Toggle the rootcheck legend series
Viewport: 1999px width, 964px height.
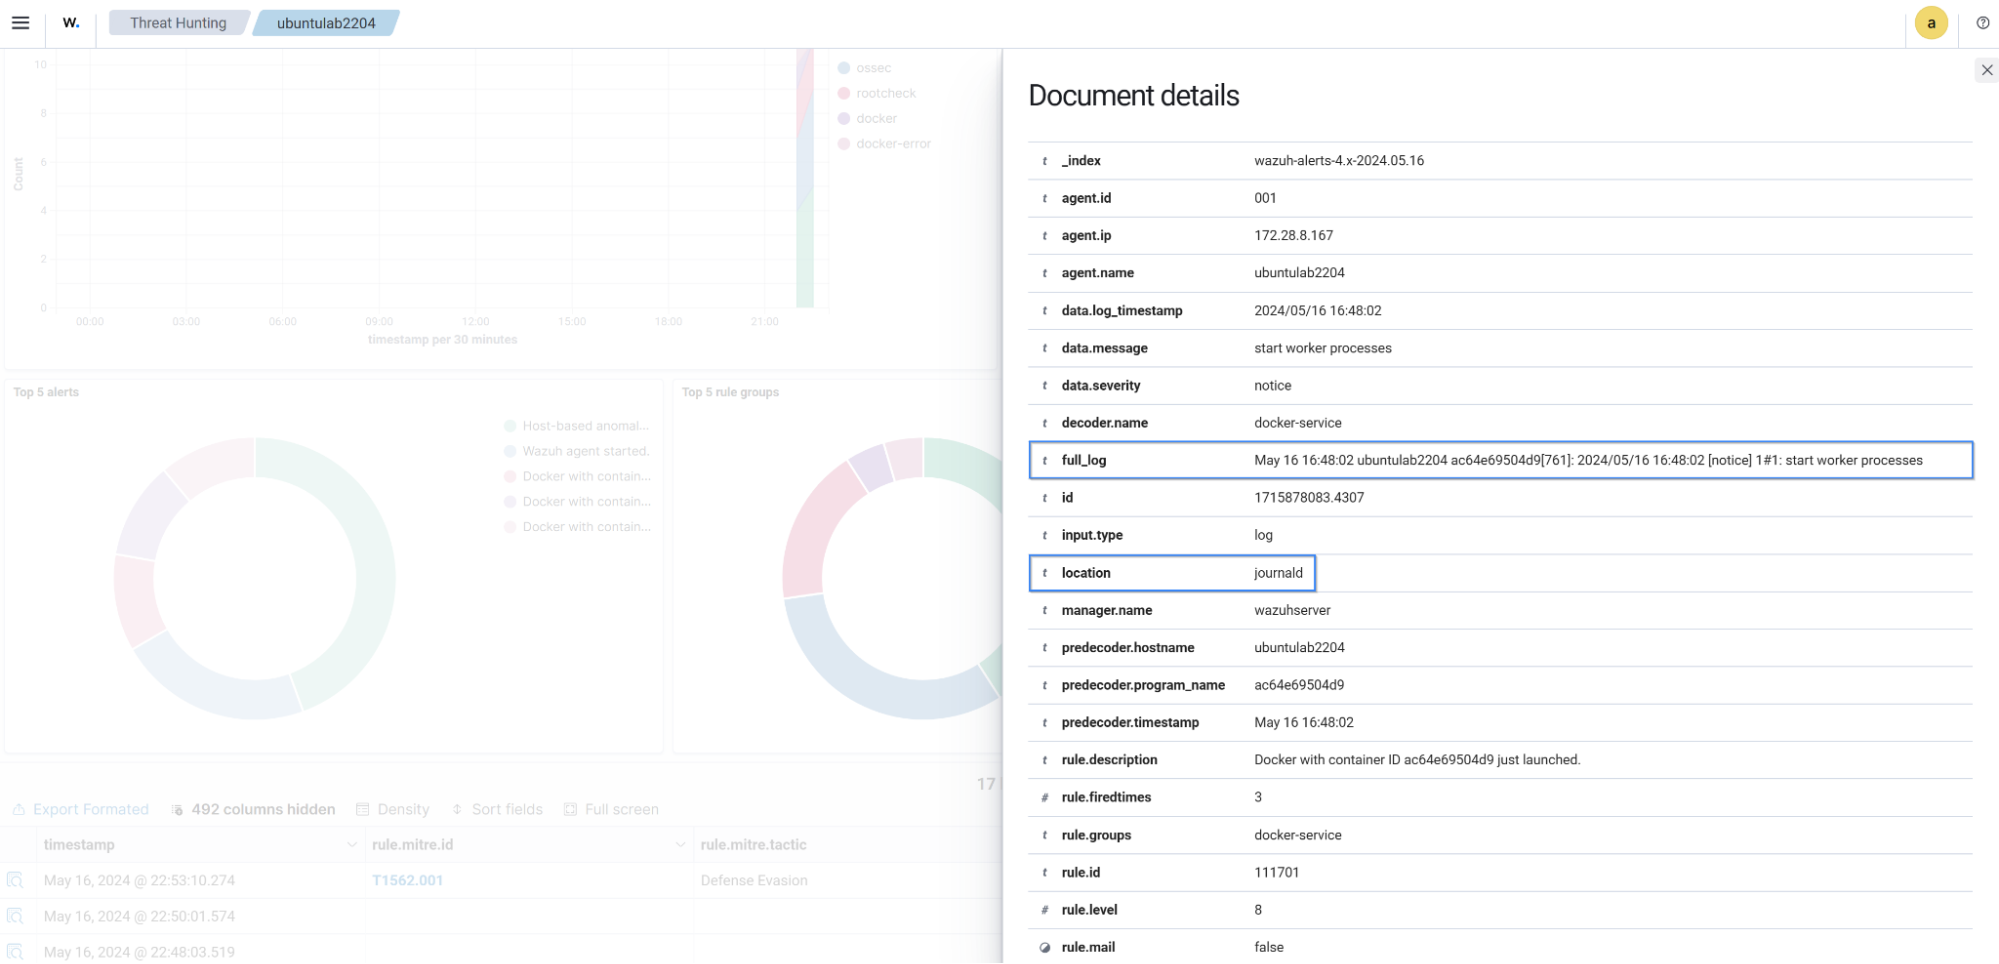pyautogui.click(x=885, y=93)
